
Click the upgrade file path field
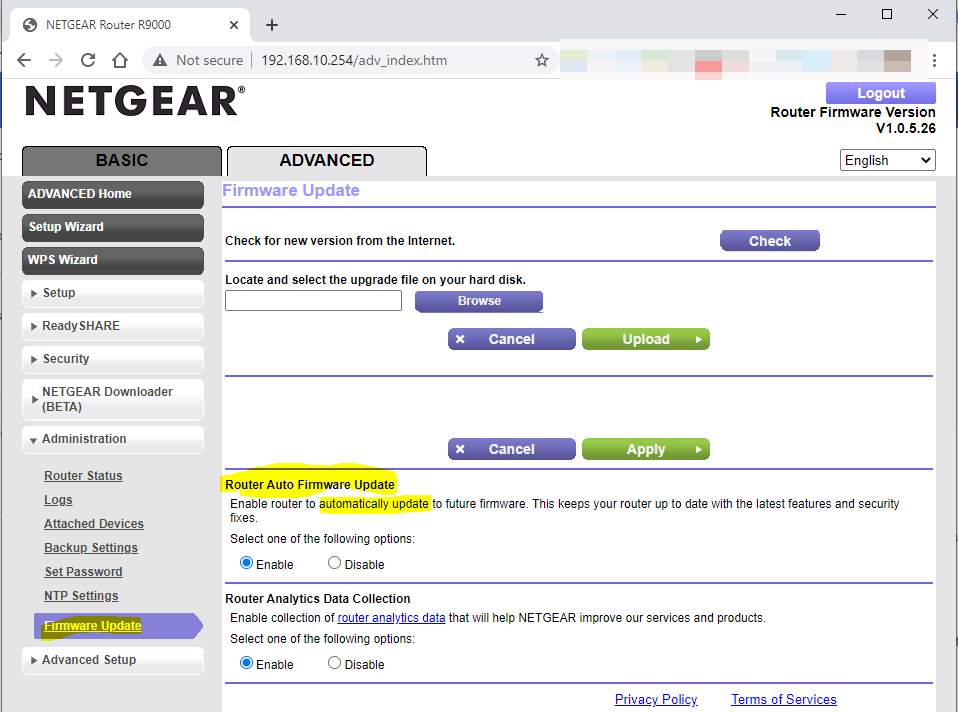pyautogui.click(x=313, y=301)
